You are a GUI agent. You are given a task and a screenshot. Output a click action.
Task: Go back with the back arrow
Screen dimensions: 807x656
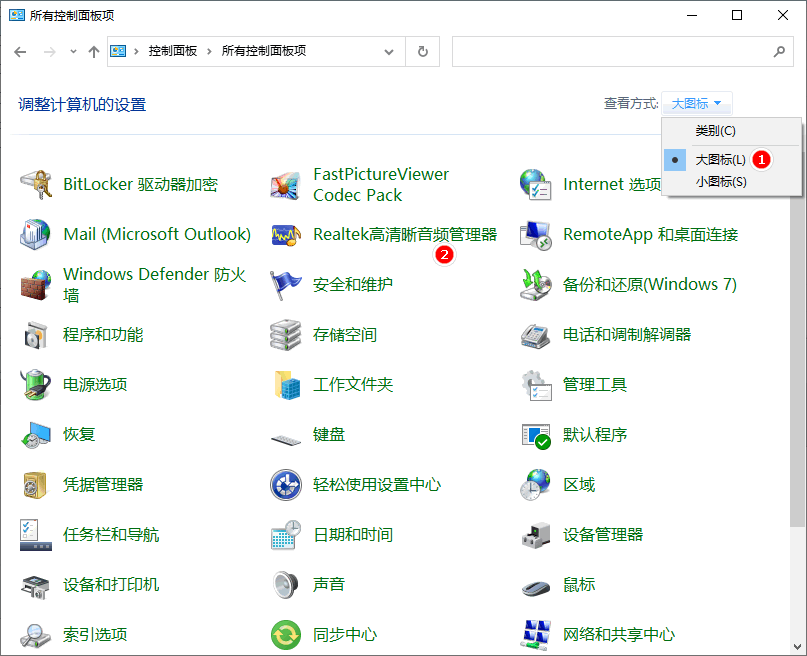click(x=20, y=51)
